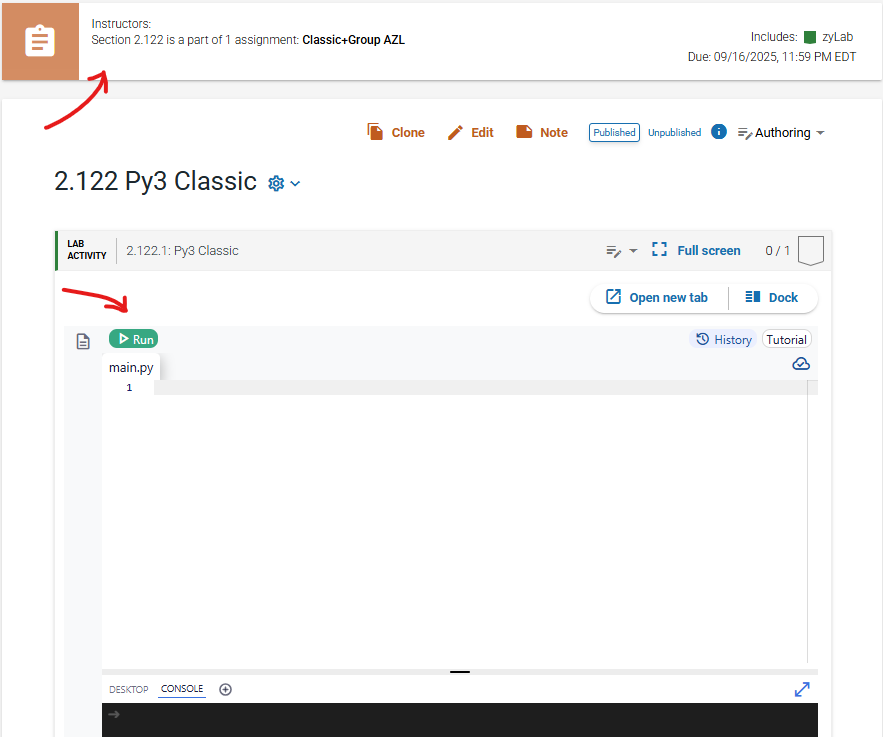The width and height of the screenshot is (883, 737).
Task: Click the Full screen icon
Action: [659, 249]
